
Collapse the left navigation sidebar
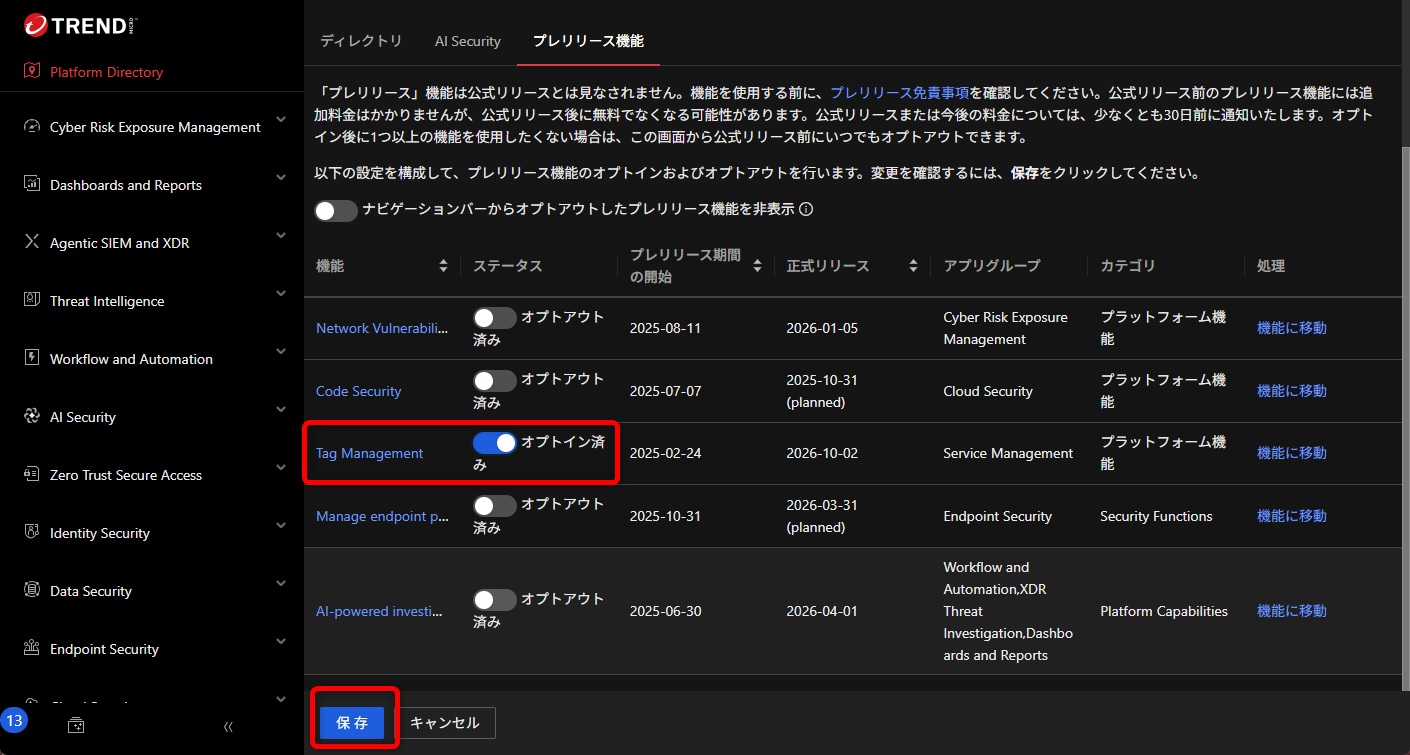[x=228, y=727]
